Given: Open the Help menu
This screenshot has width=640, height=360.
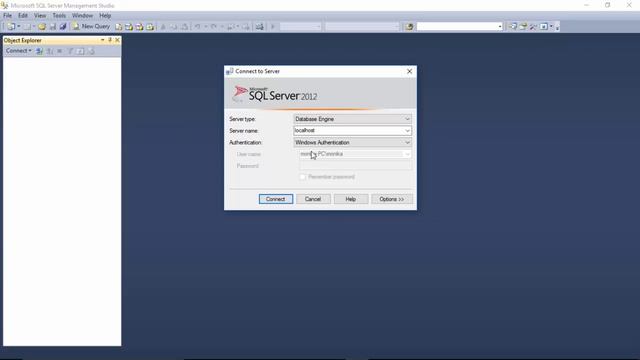Looking at the screenshot, I should (x=105, y=16).
